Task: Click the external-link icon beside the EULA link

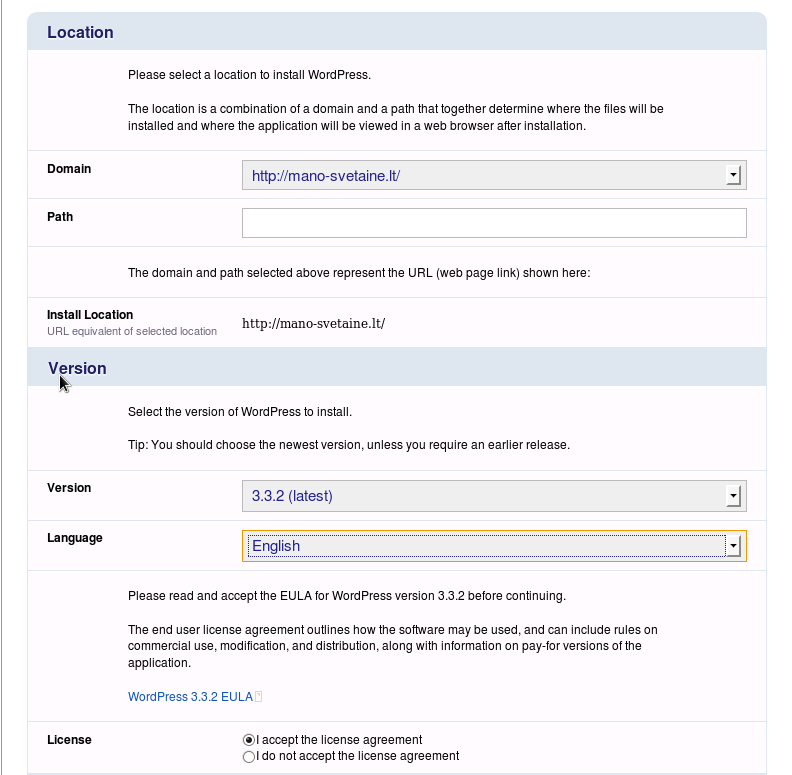Action: pos(259,697)
